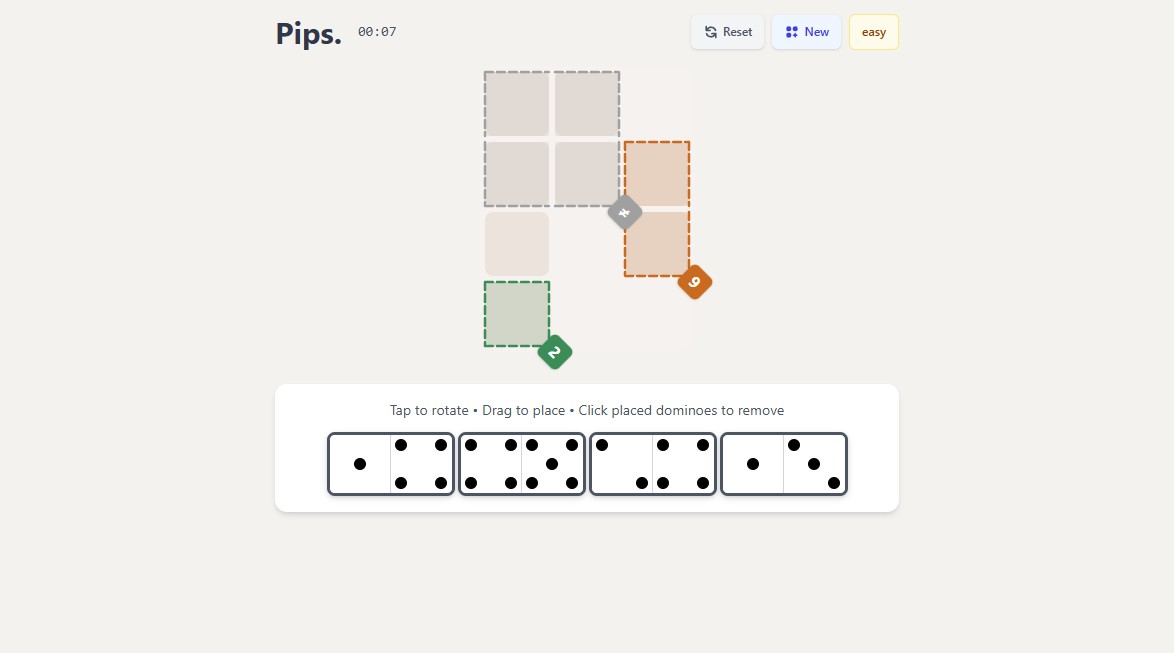Tap the 2-4 domino in the tray
The height and width of the screenshot is (653, 1174).
[653, 463]
